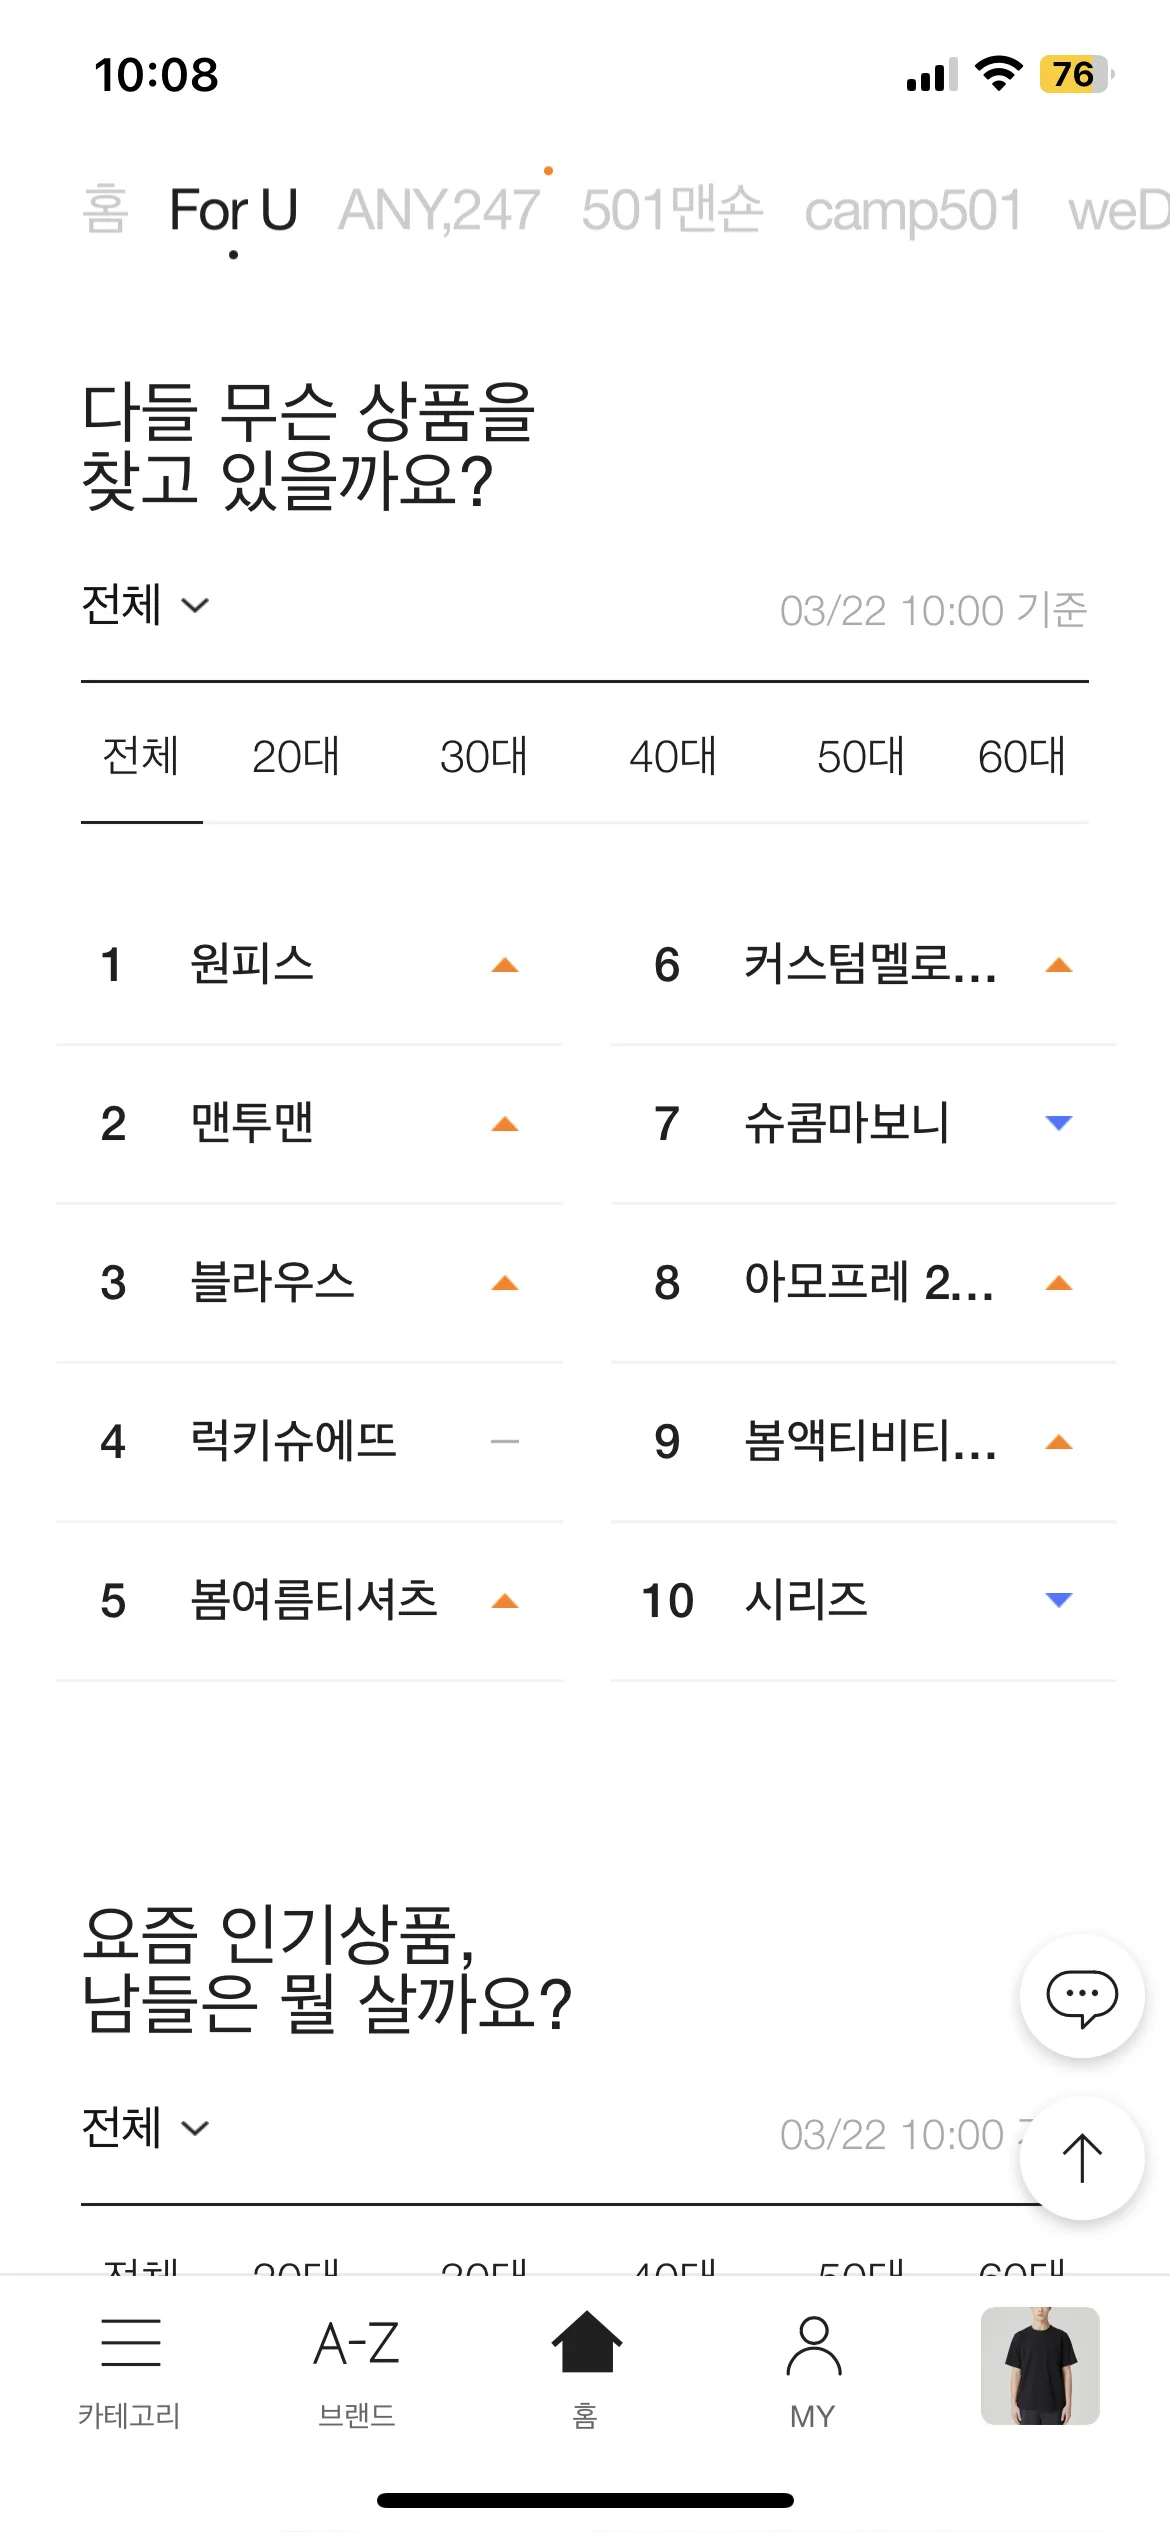Select the 40대 age tab
Image resolution: width=1170 pixels, height=2532 pixels.
[x=673, y=757]
